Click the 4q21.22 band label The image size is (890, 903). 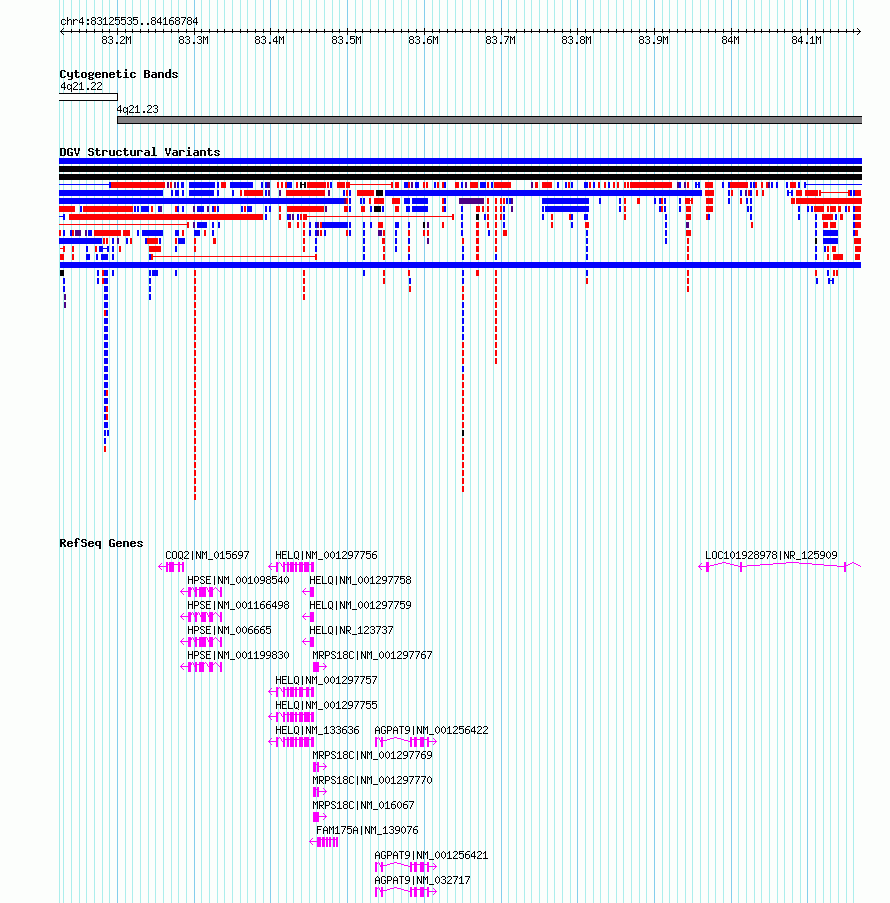81,86
